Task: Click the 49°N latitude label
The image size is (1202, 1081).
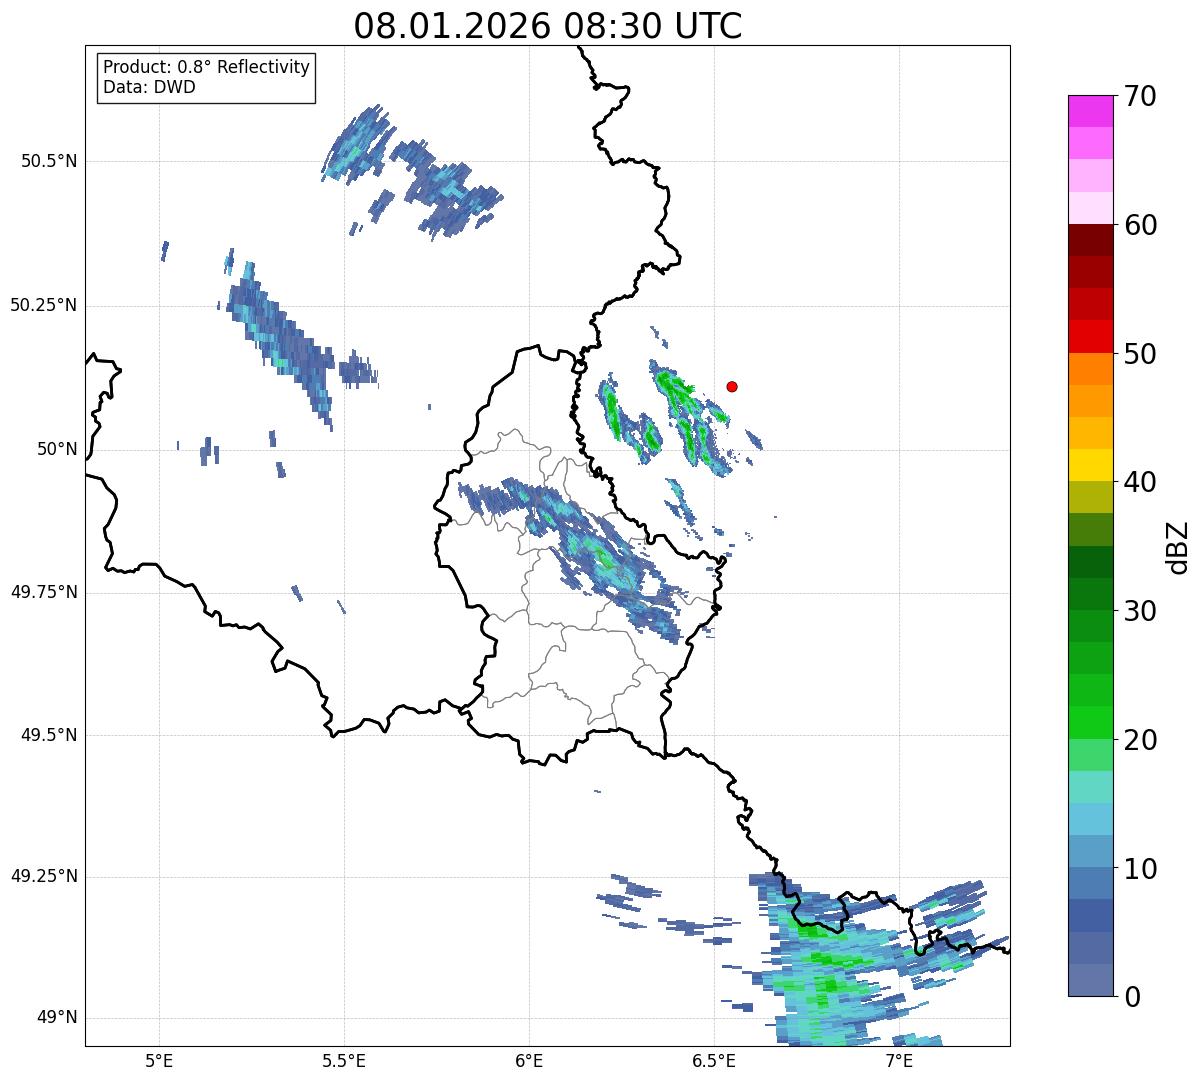Action: point(56,1018)
